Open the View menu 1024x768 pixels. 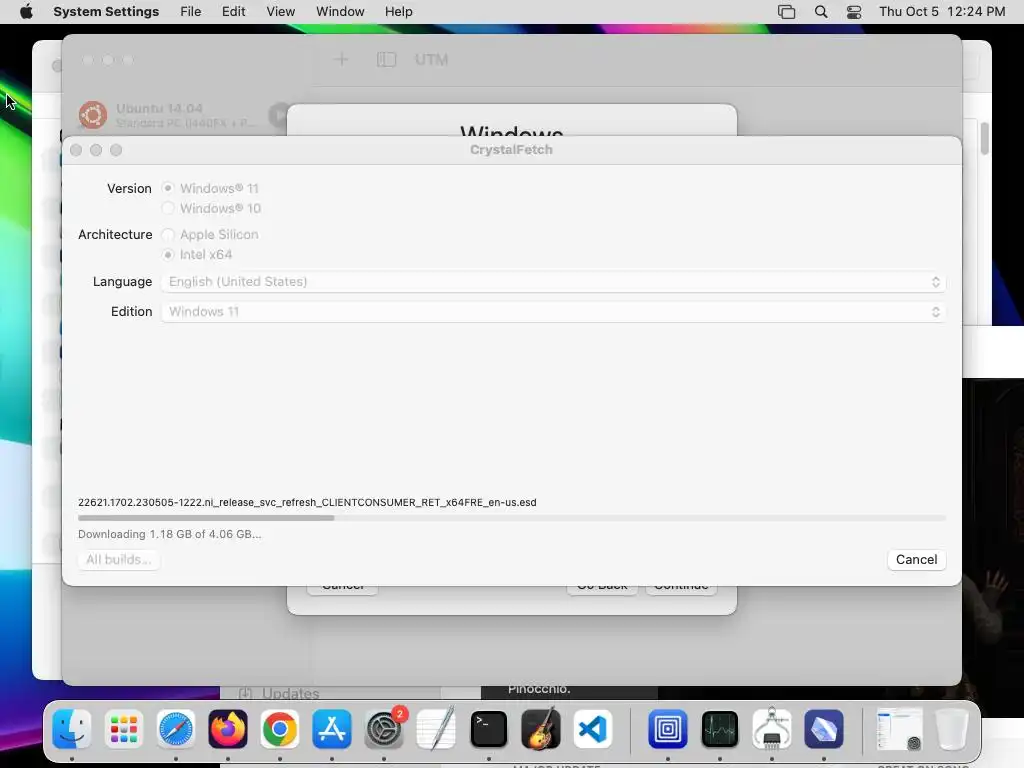click(x=280, y=12)
